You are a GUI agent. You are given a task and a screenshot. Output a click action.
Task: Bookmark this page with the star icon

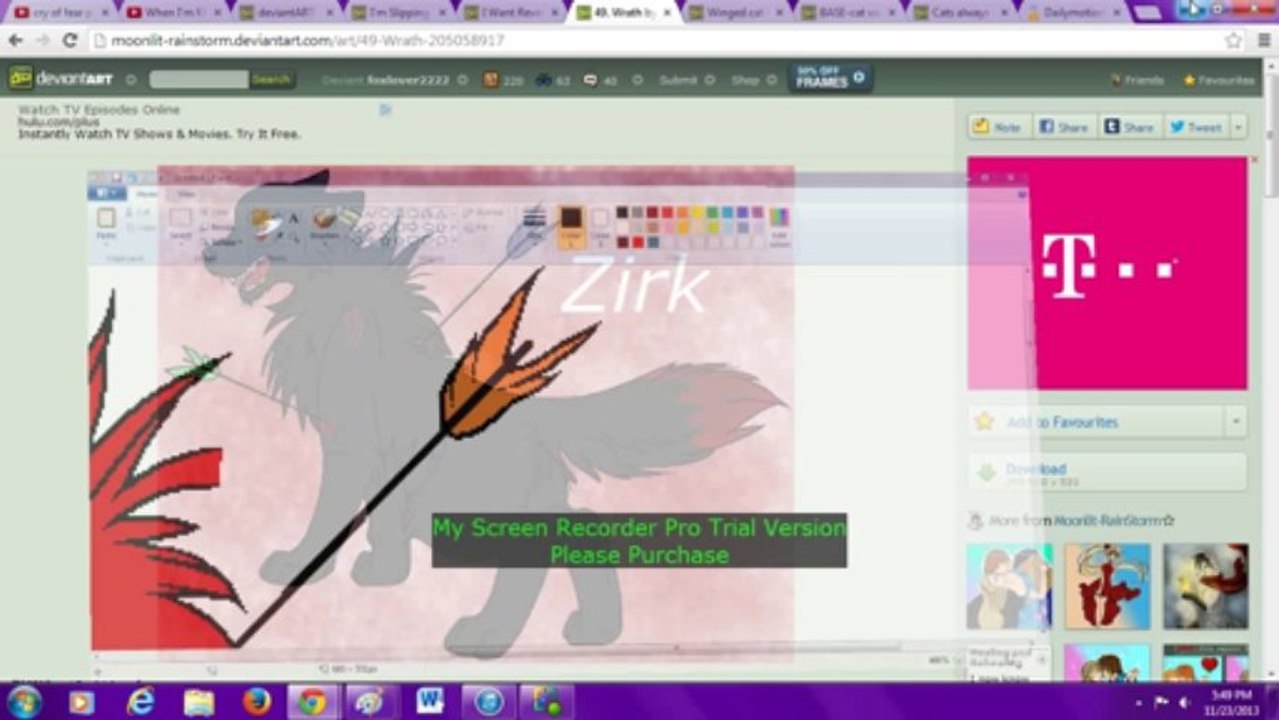(1233, 41)
